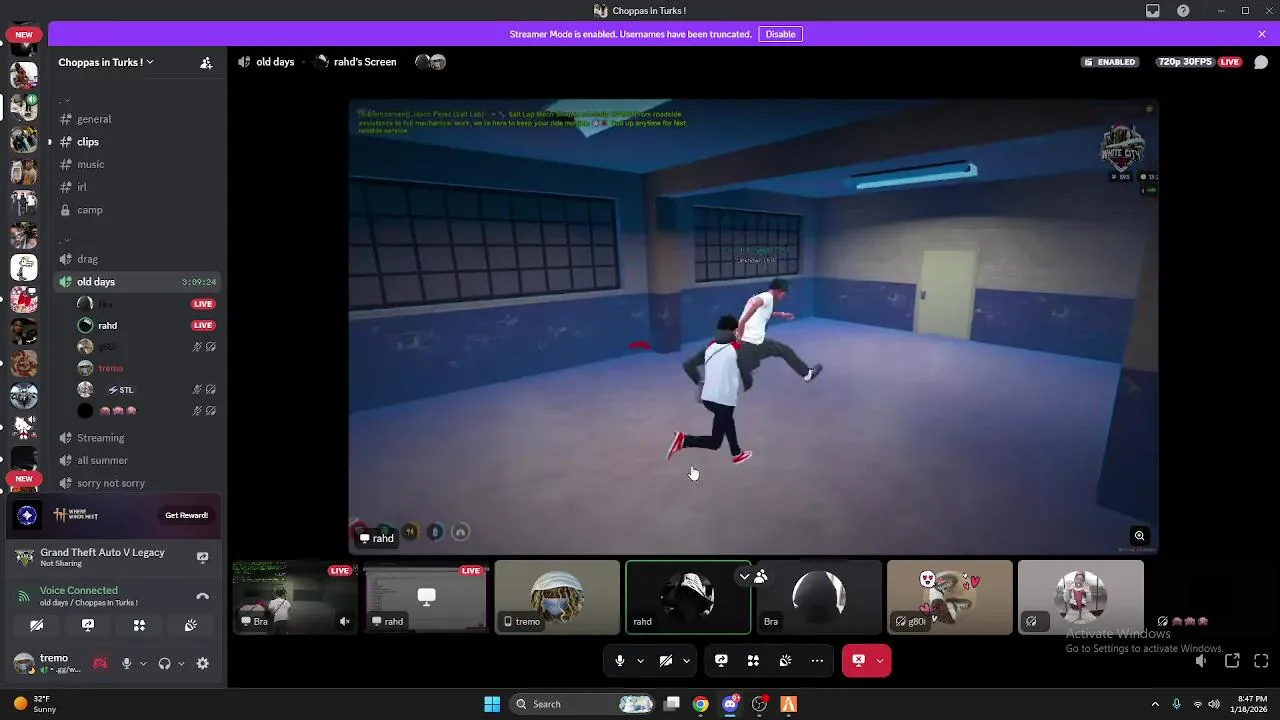
Task: Expand camera options in the call controls
Action: point(686,660)
